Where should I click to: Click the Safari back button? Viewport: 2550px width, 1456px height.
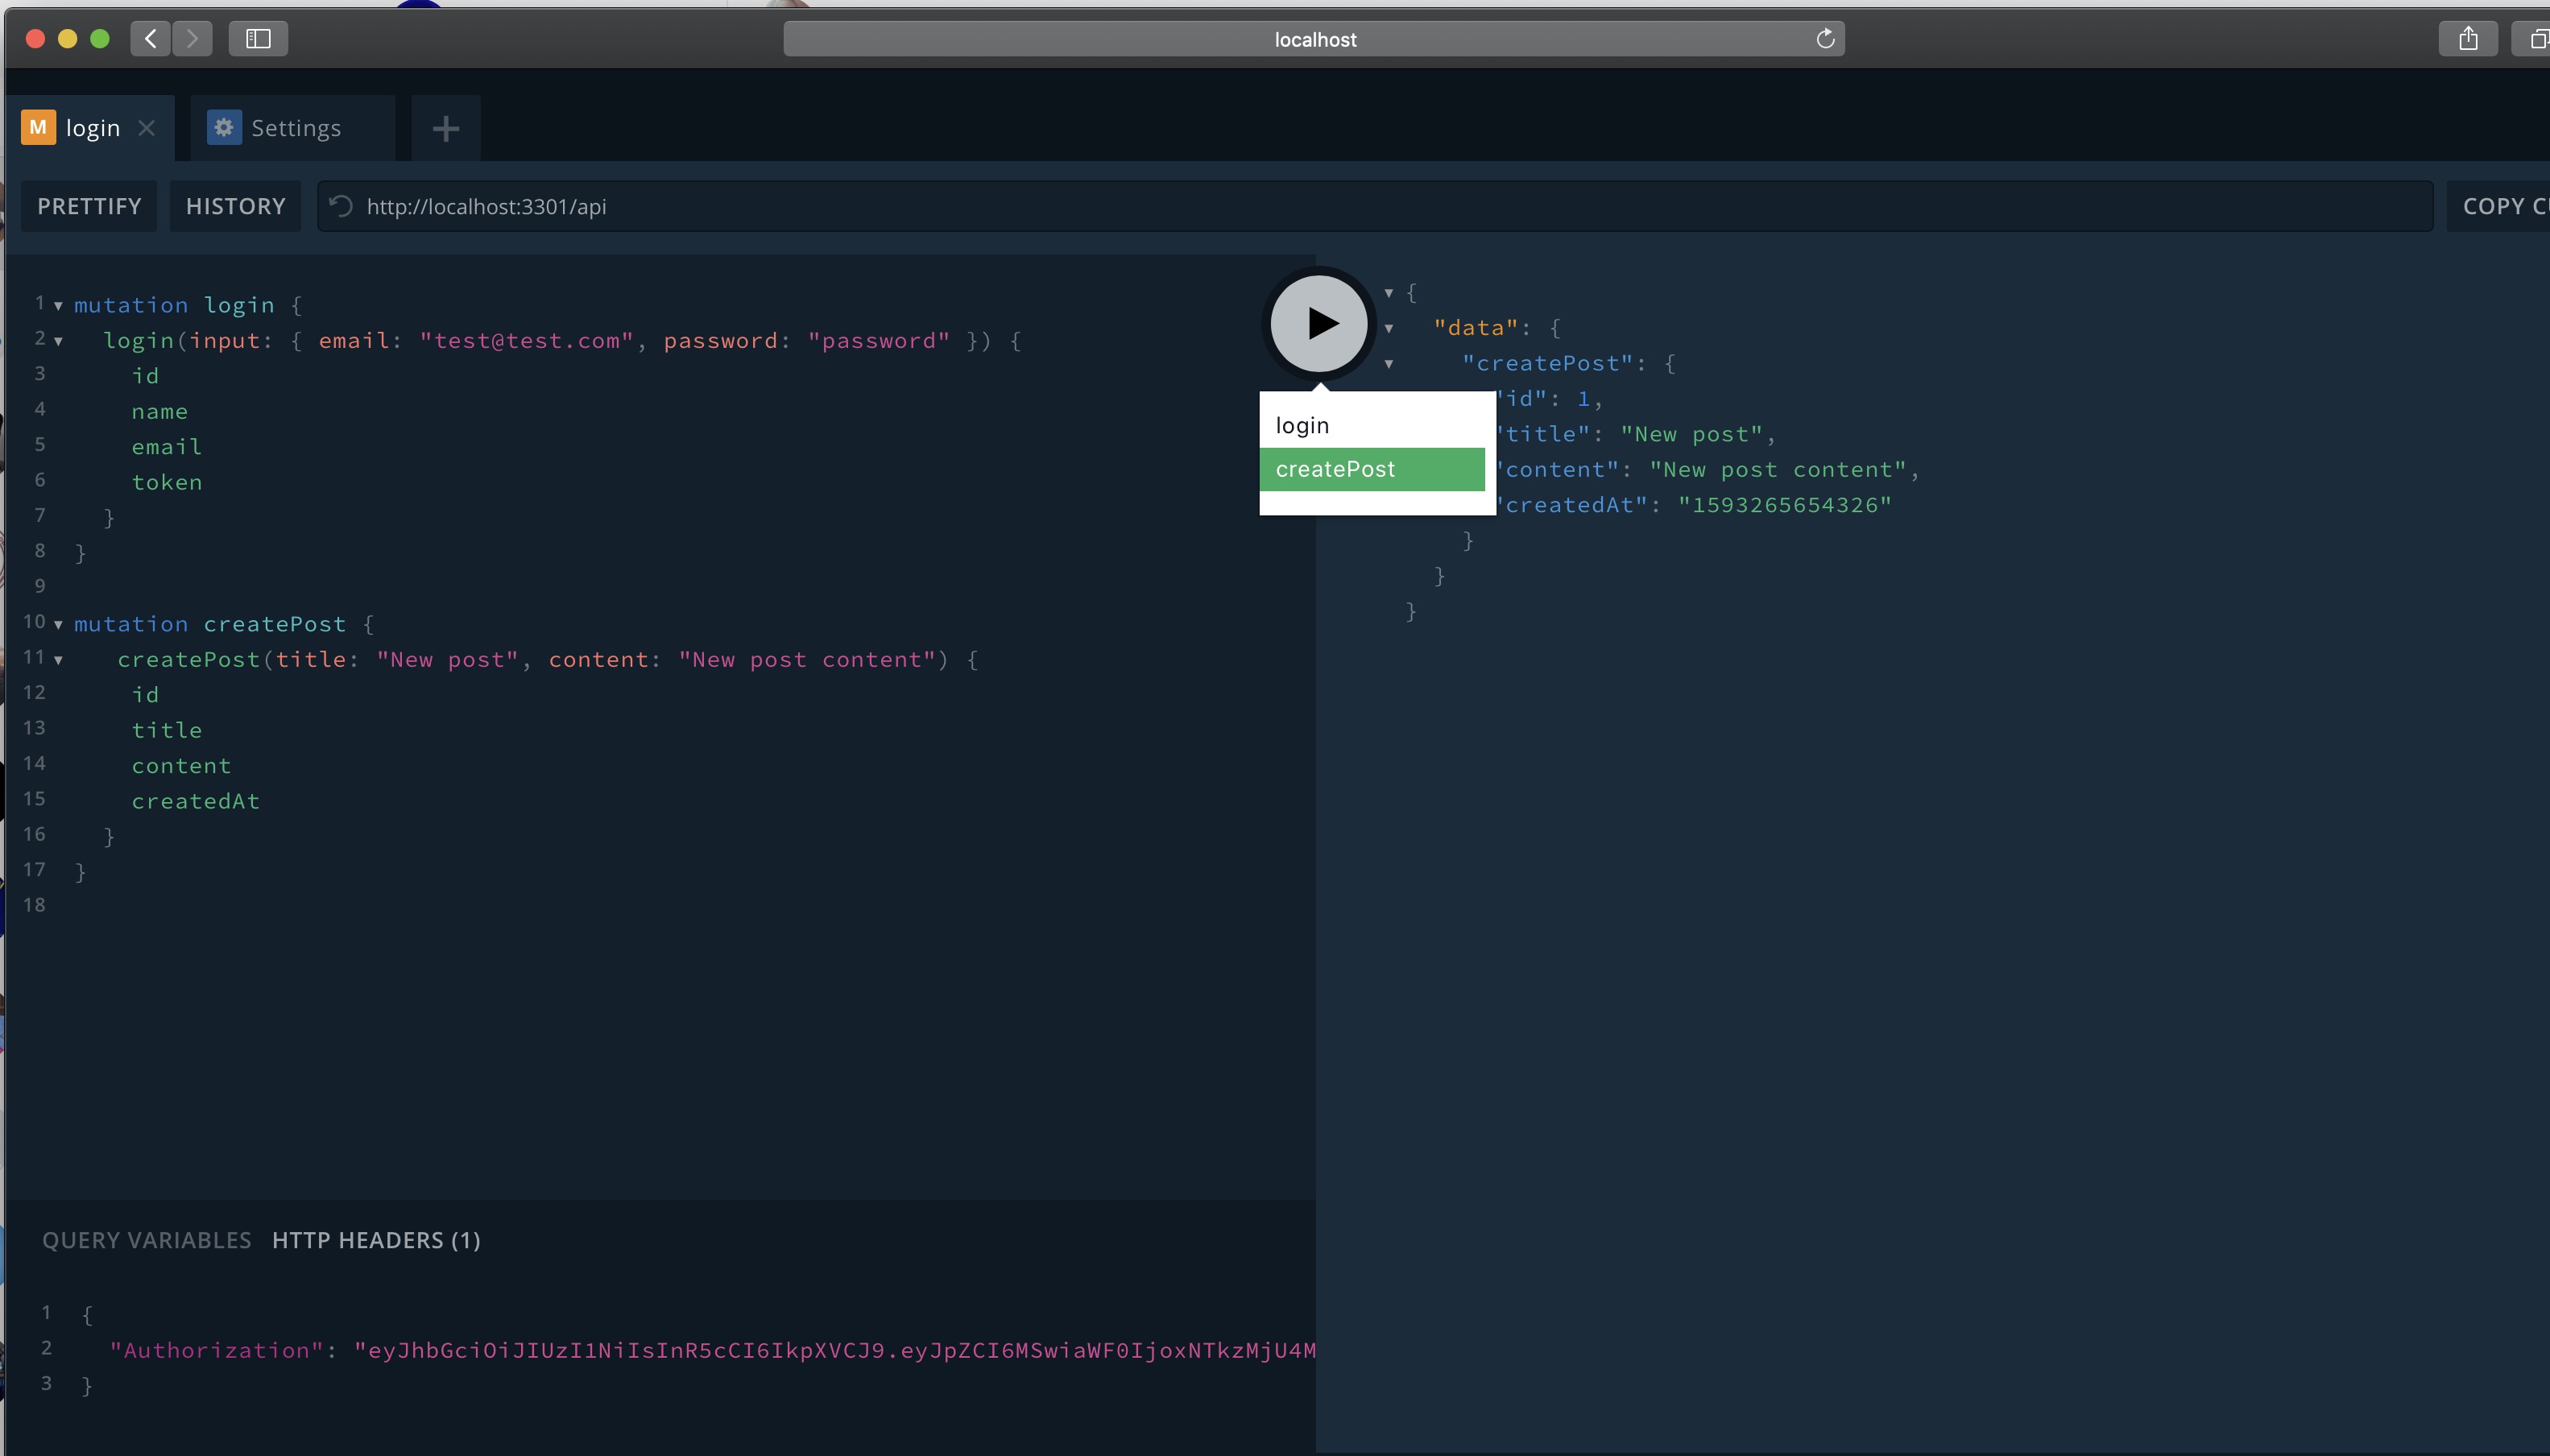(150, 39)
